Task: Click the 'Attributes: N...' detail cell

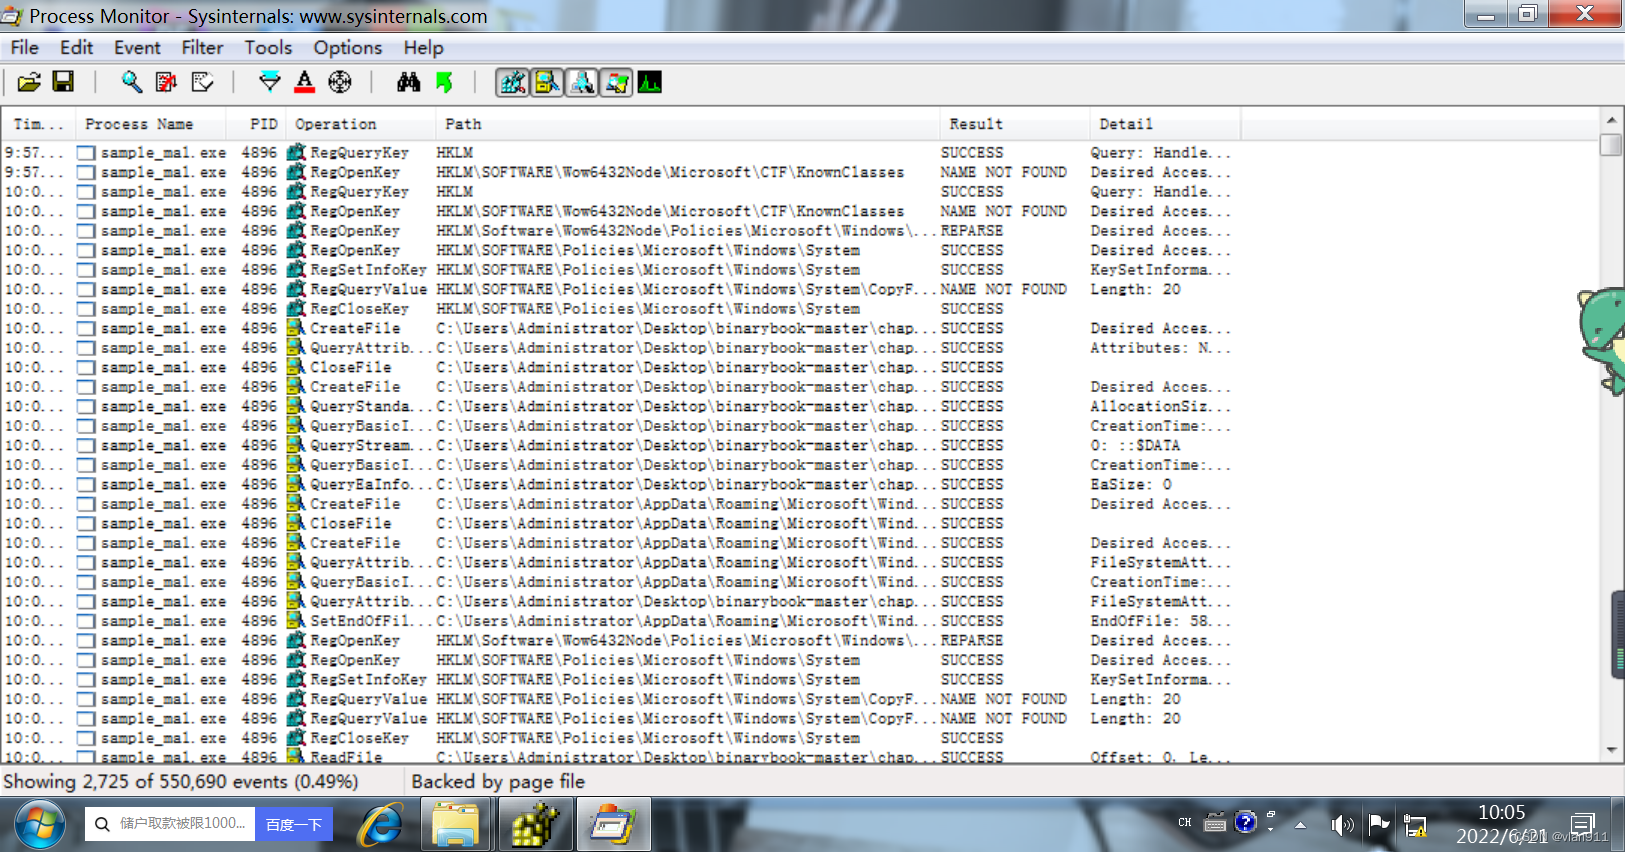Action: (x=1160, y=347)
